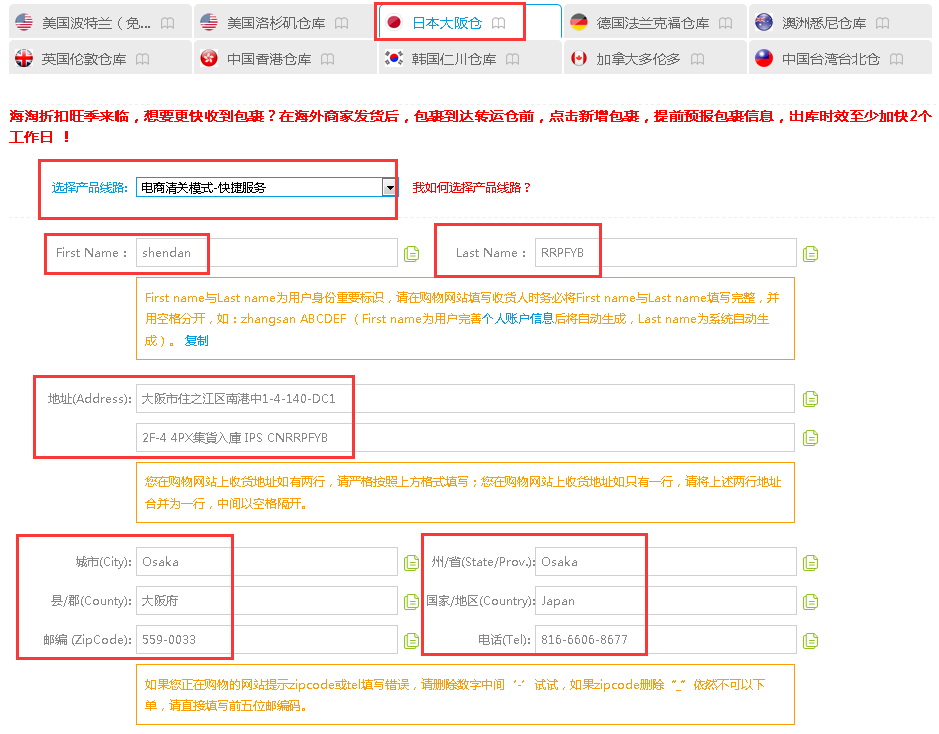Click the book icon on 日本大阪仓 tab

pos(499,23)
